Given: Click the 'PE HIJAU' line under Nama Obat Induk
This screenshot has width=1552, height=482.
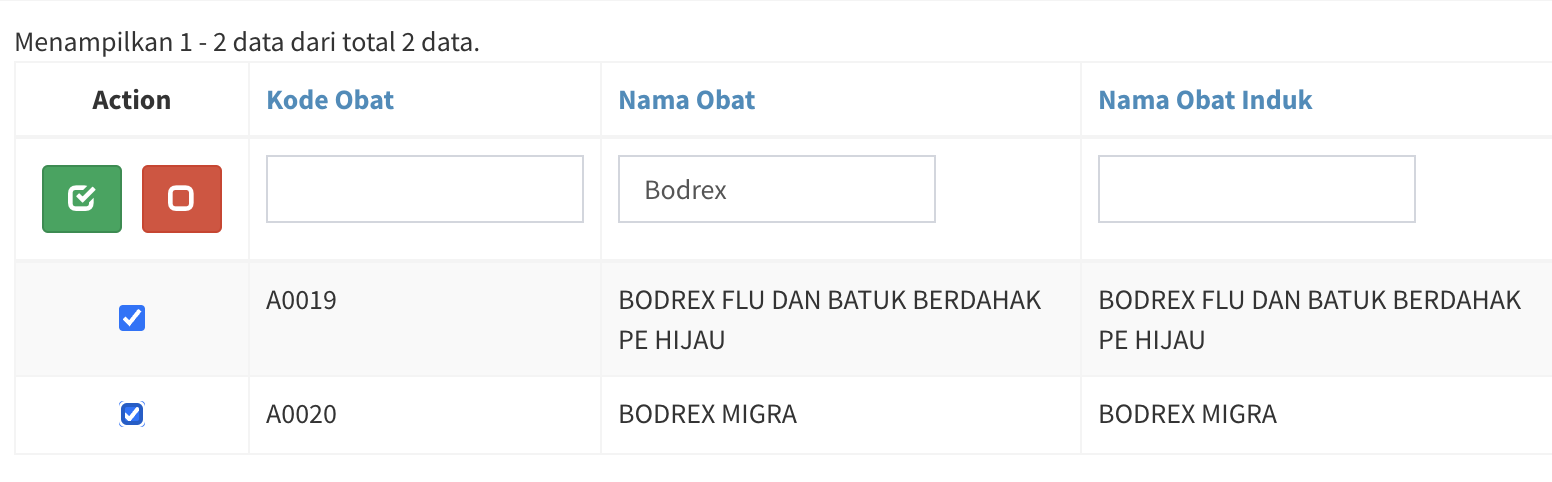Looking at the screenshot, I should point(1152,340).
